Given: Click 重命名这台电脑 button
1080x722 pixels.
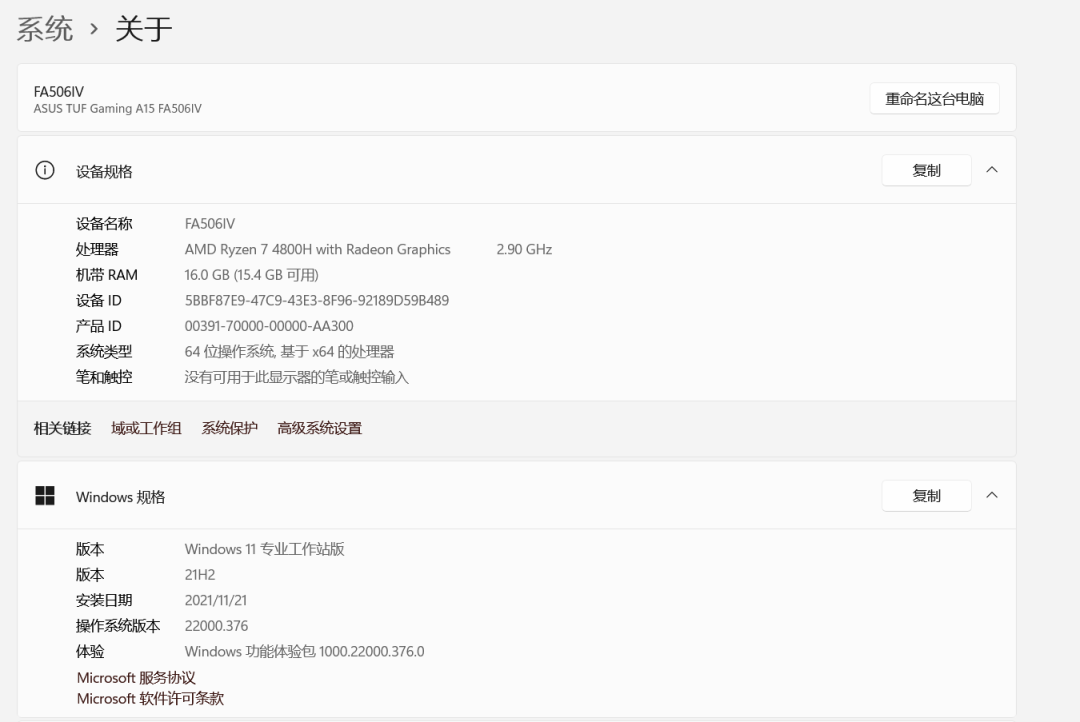Looking at the screenshot, I should (x=934, y=99).
